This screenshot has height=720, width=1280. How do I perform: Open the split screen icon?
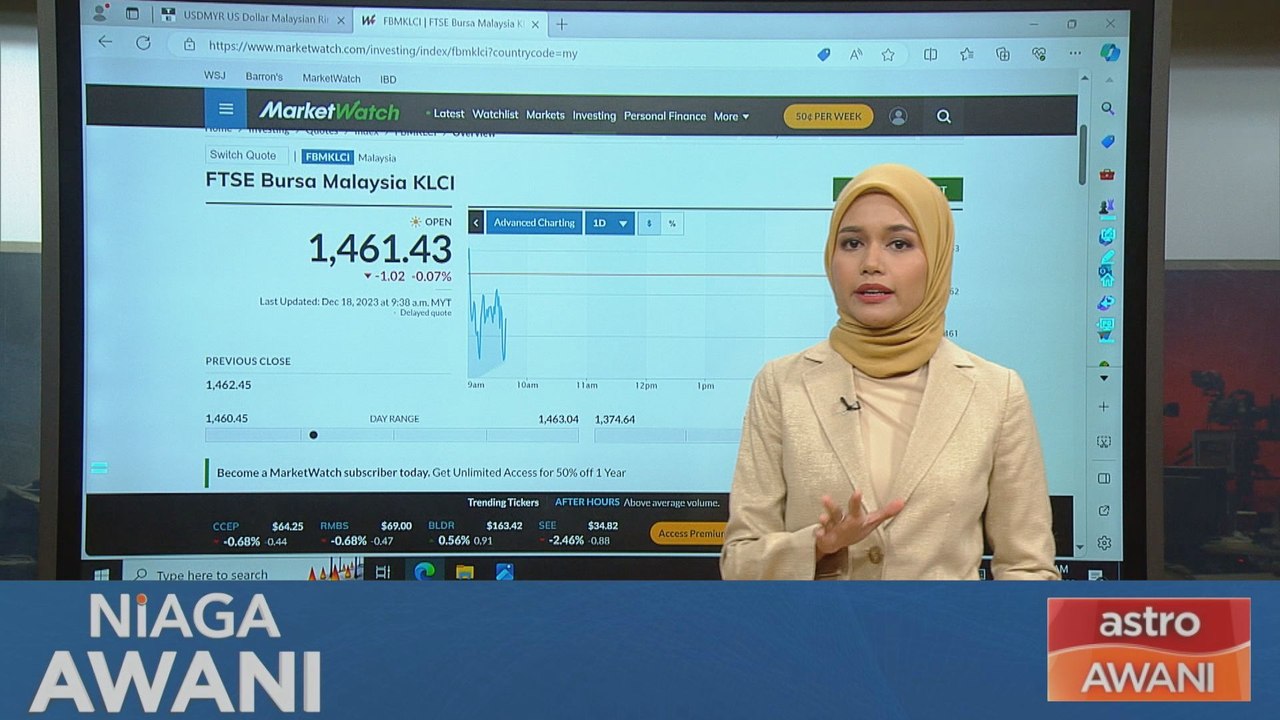pyautogui.click(x=930, y=55)
